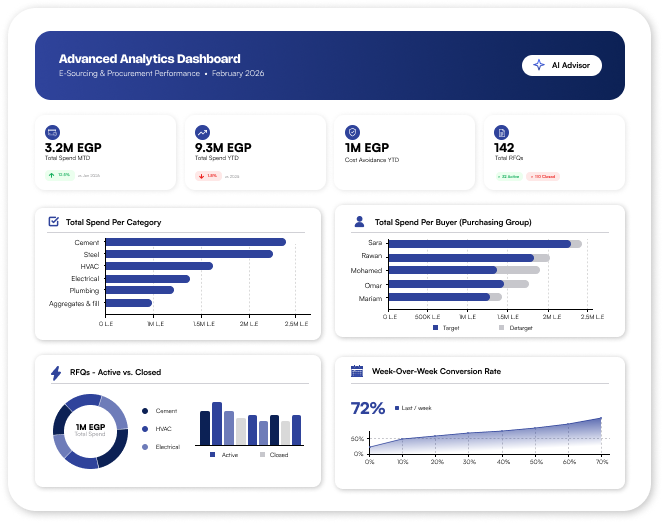
Task: Click the Total Spend MTD calendar icon
Action: 53,132
